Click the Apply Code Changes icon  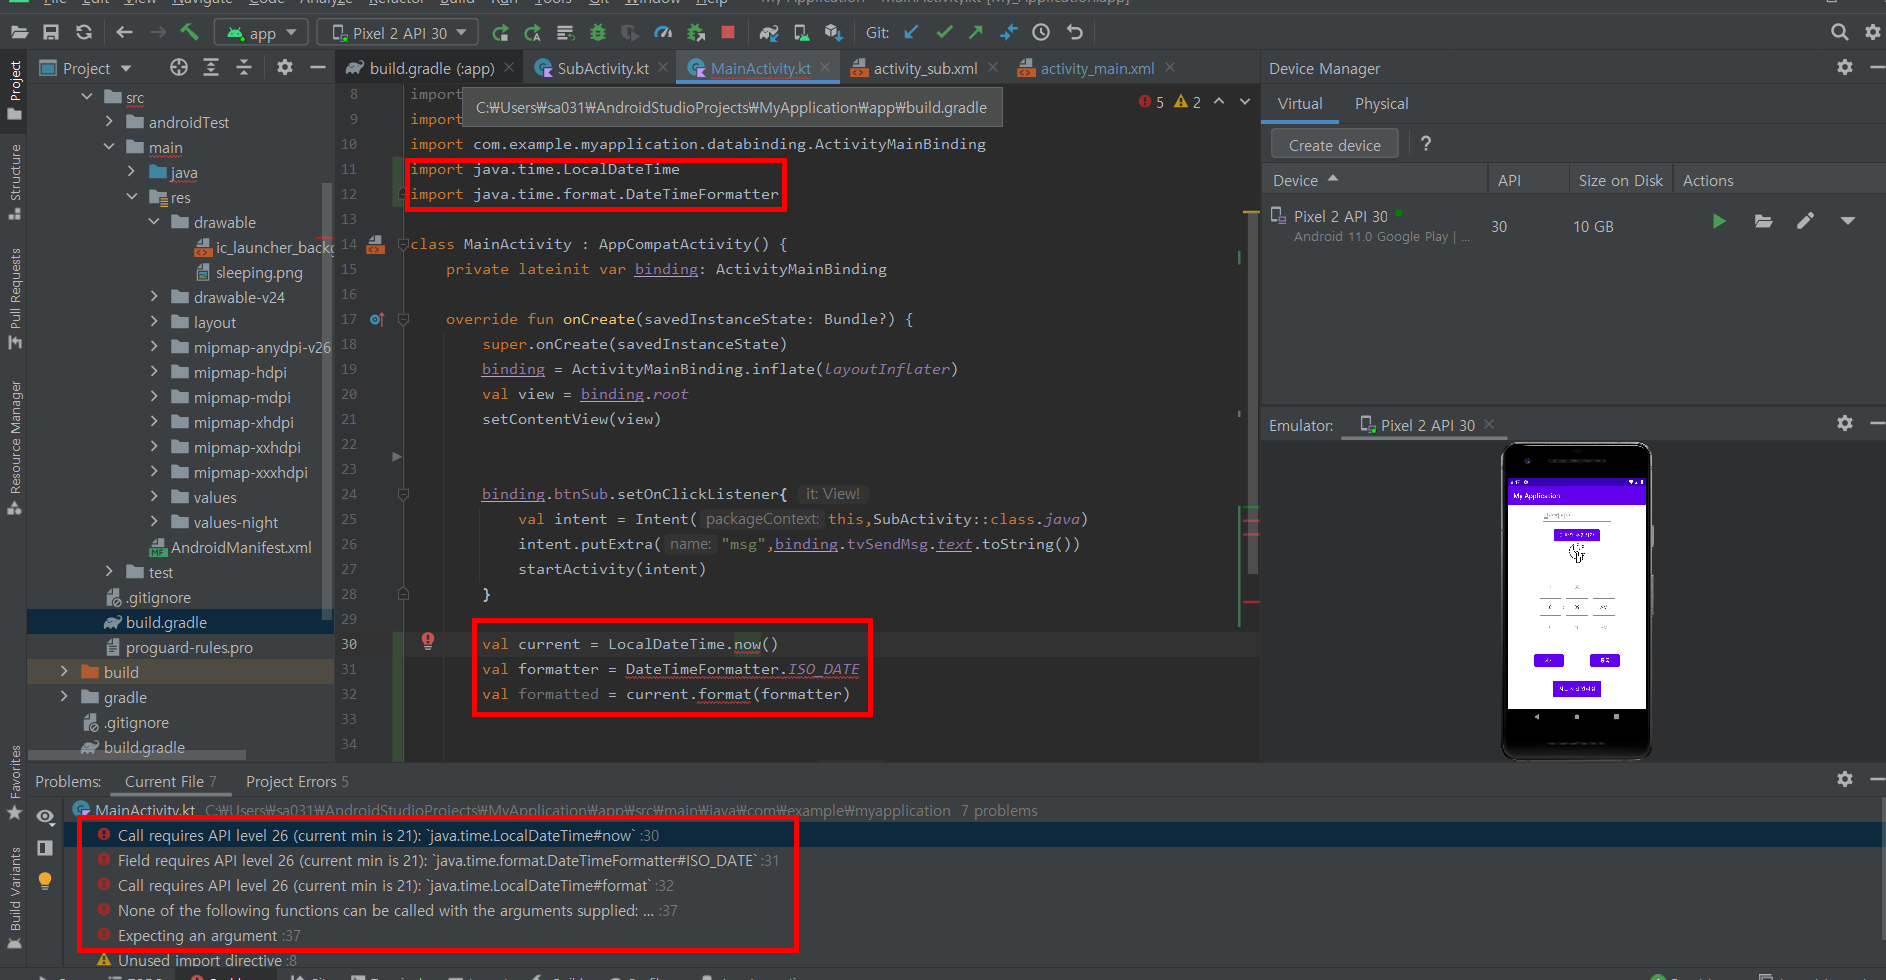pyautogui.click(x=565, y=33)
